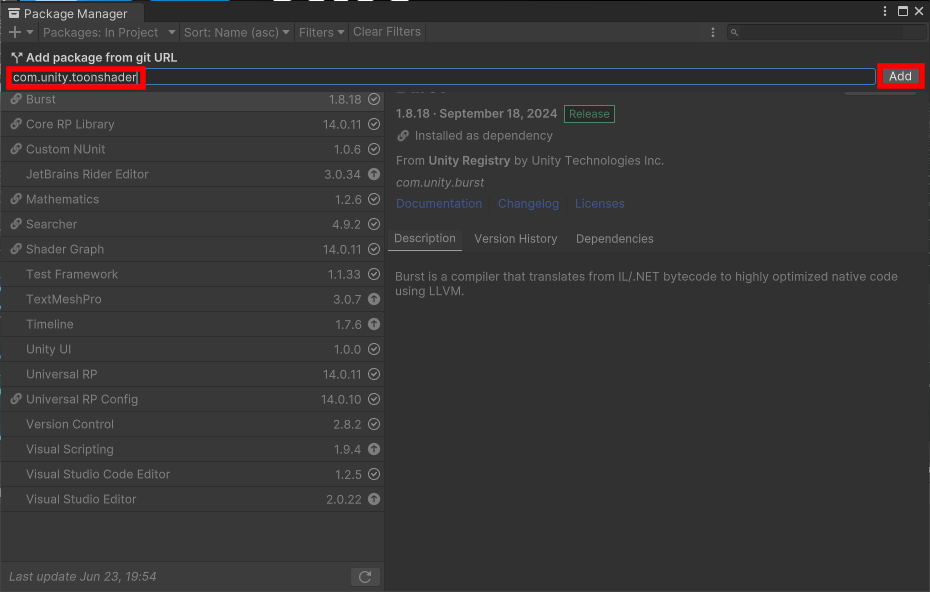Select the Shader Graph package
The image size is (930, 592).
tap(192, 249)
